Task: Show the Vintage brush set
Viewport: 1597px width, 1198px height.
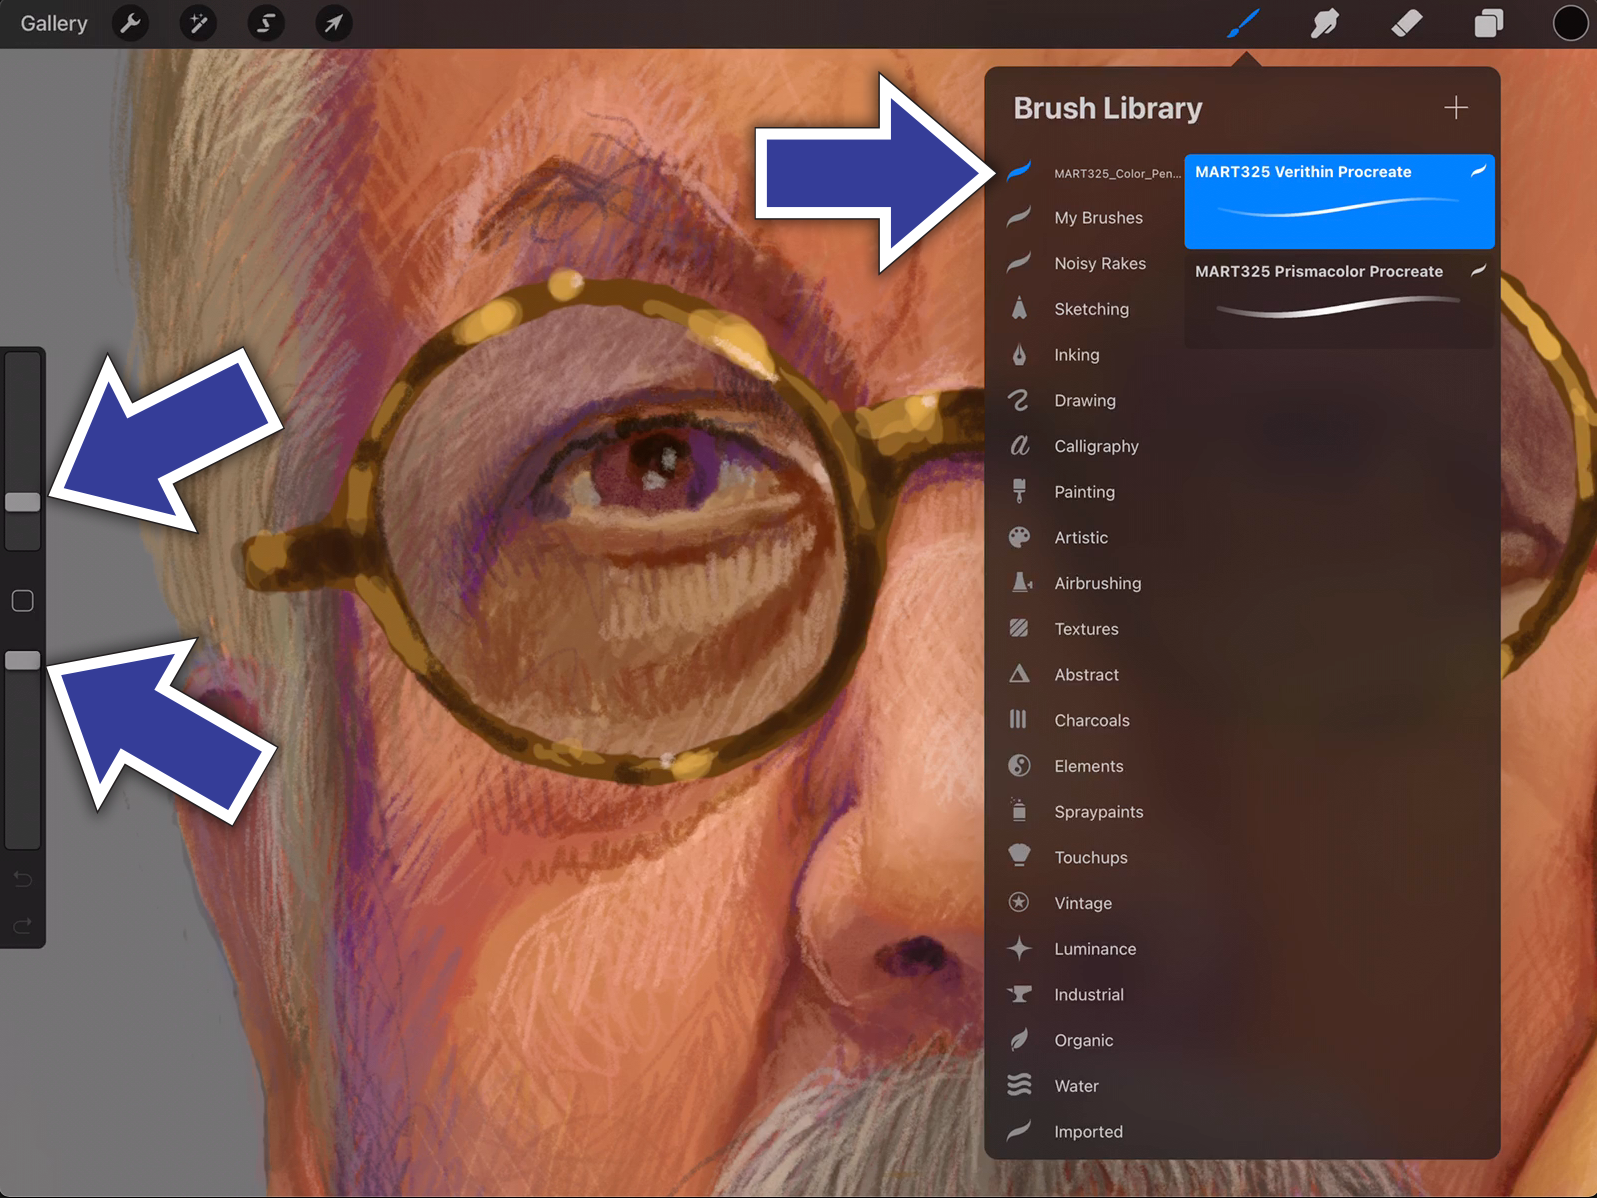Action: [x=1093, y=903]
